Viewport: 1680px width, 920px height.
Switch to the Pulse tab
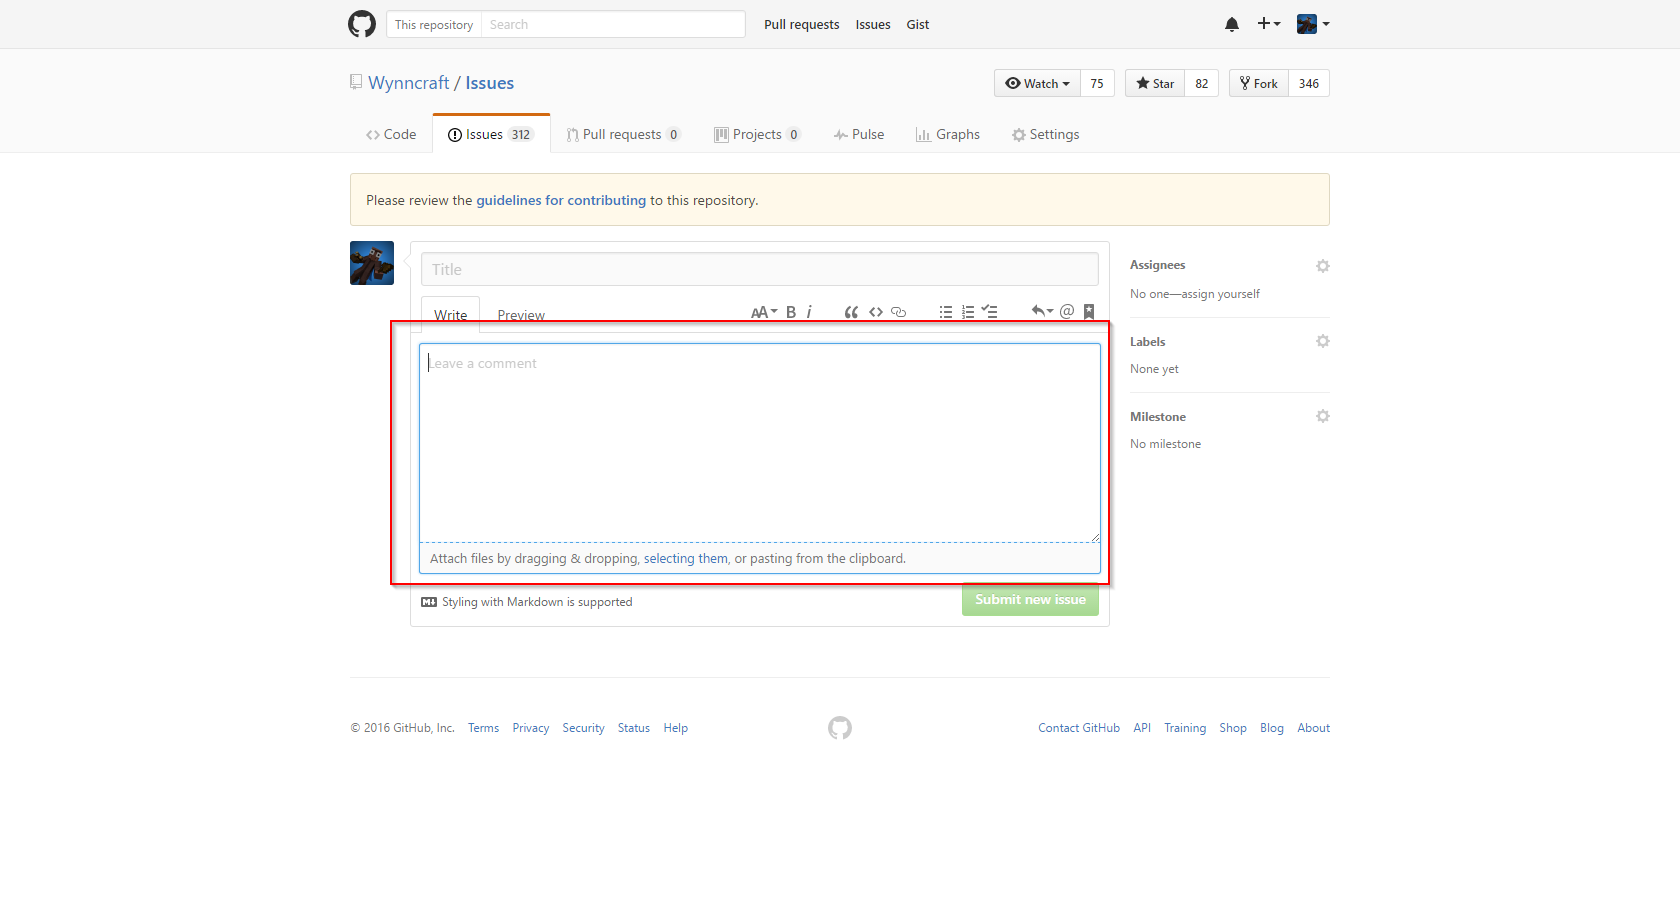pyautogui.click(x=859, y=134)
